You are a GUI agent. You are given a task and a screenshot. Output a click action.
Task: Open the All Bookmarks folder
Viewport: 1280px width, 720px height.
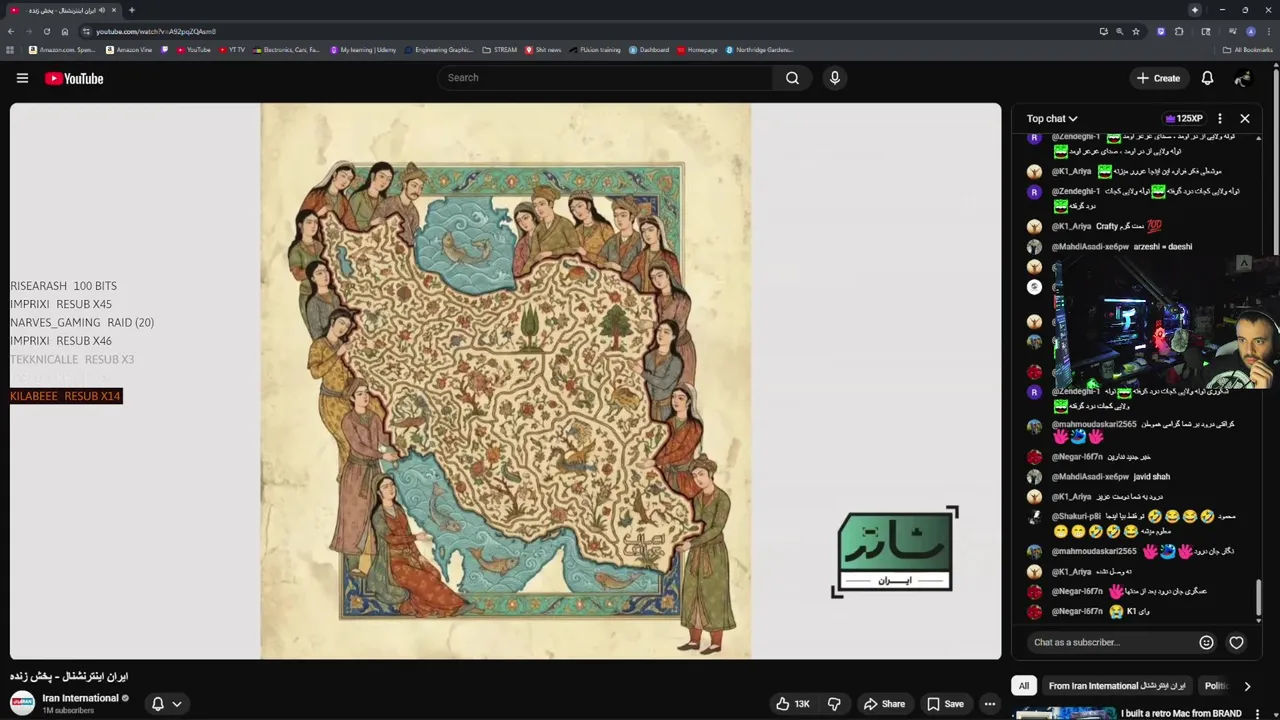(x=1248, y=49)
